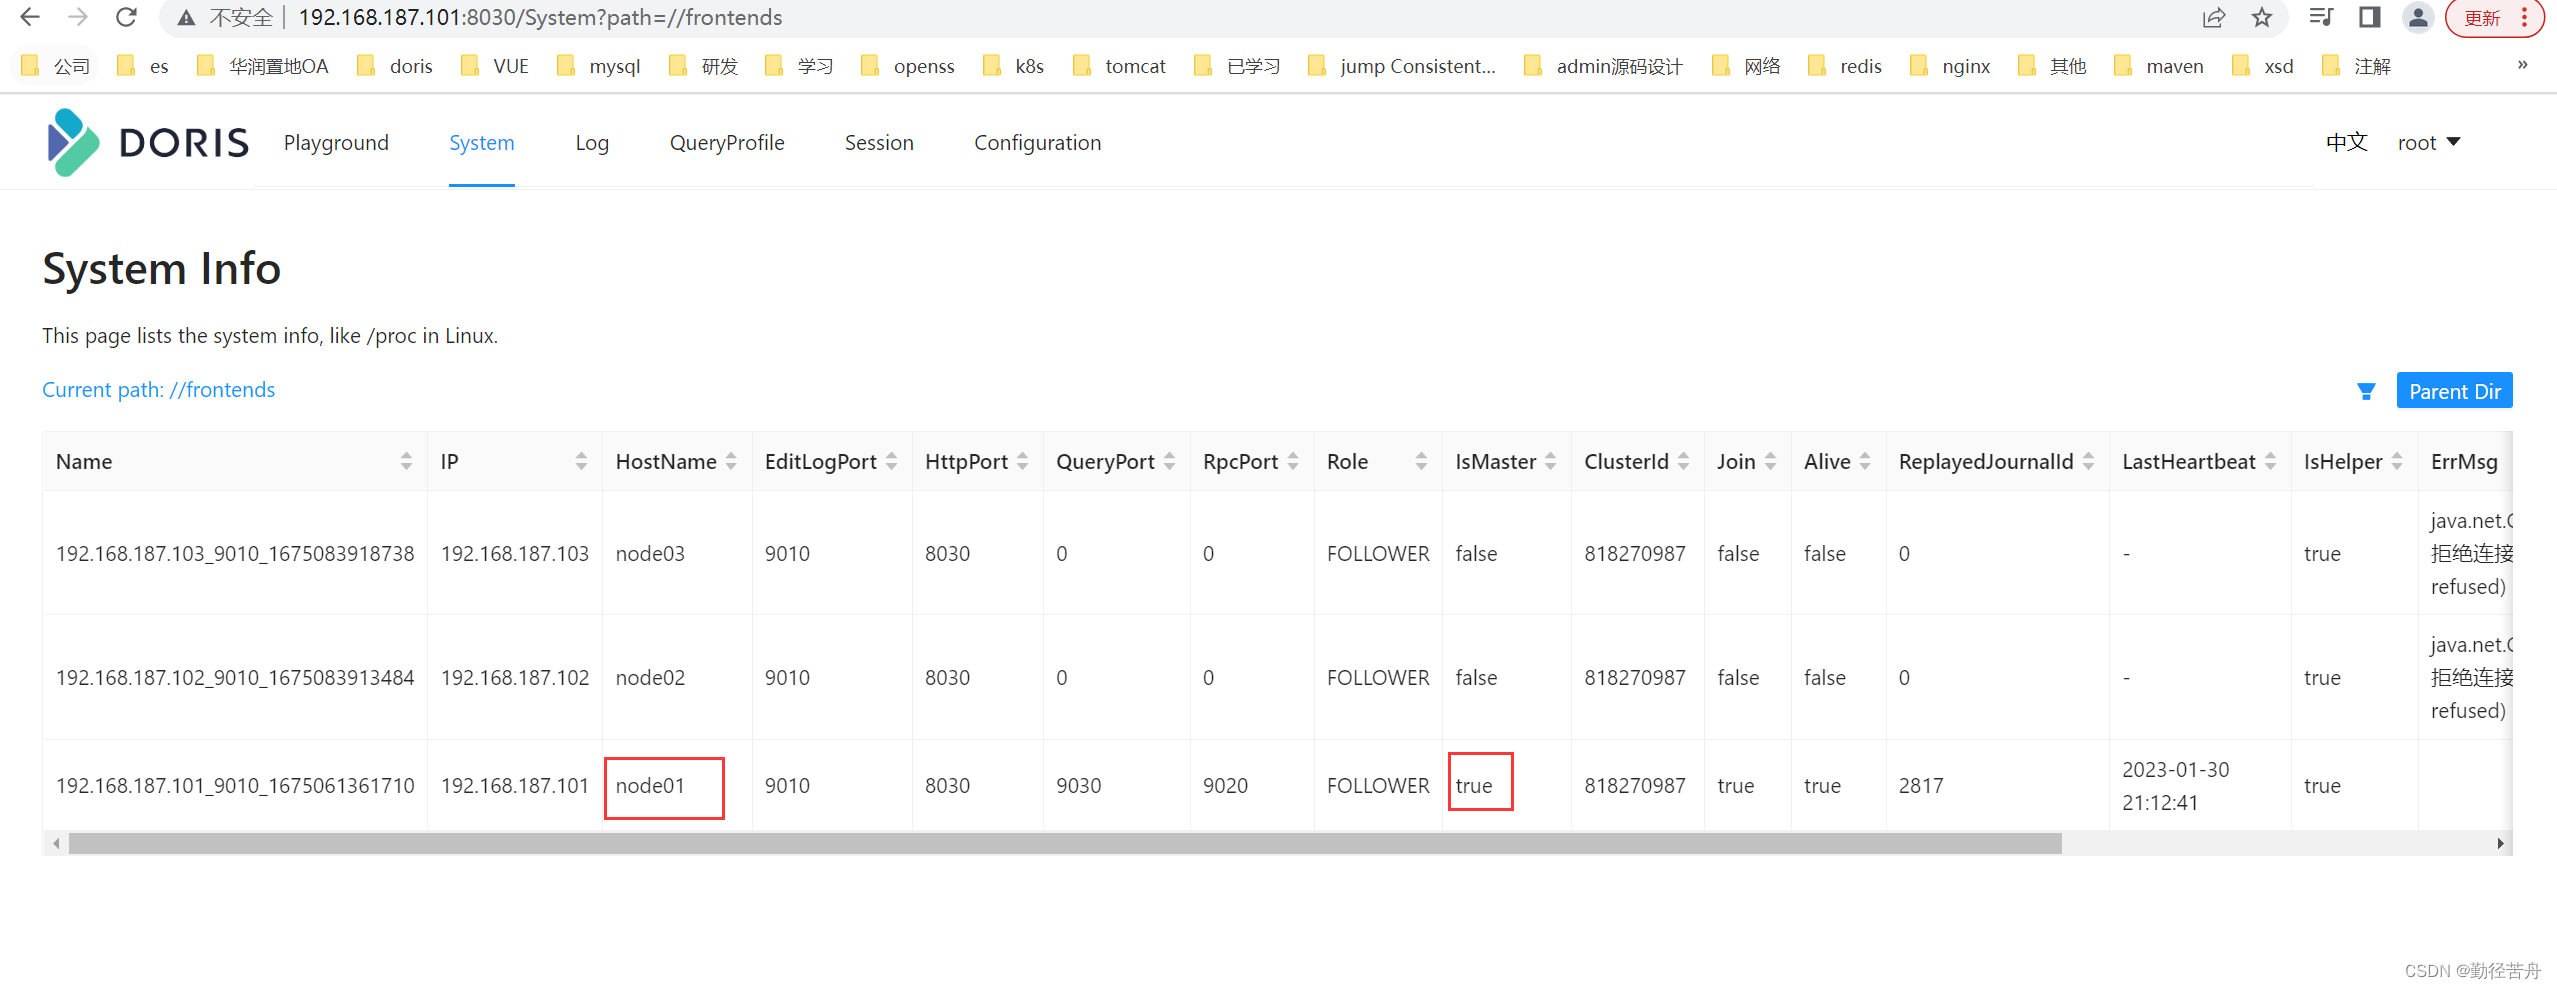The width and height of the screenshot is (2557, 989).
Task: Click the browser forward arrow
Action: tap(78, 18)
